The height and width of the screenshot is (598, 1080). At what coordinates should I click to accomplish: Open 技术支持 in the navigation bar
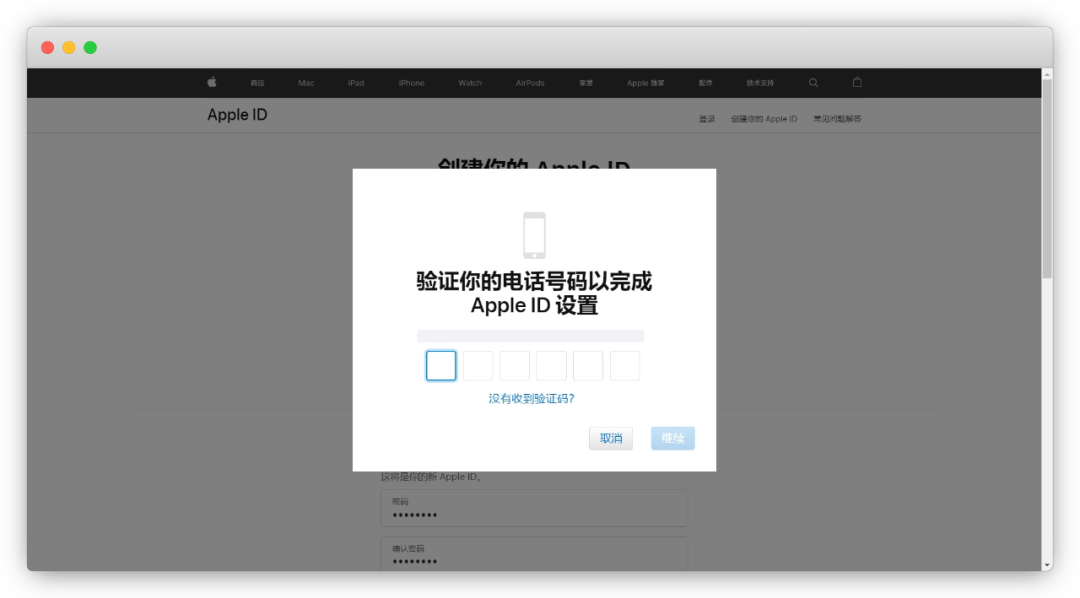point(760,83)
